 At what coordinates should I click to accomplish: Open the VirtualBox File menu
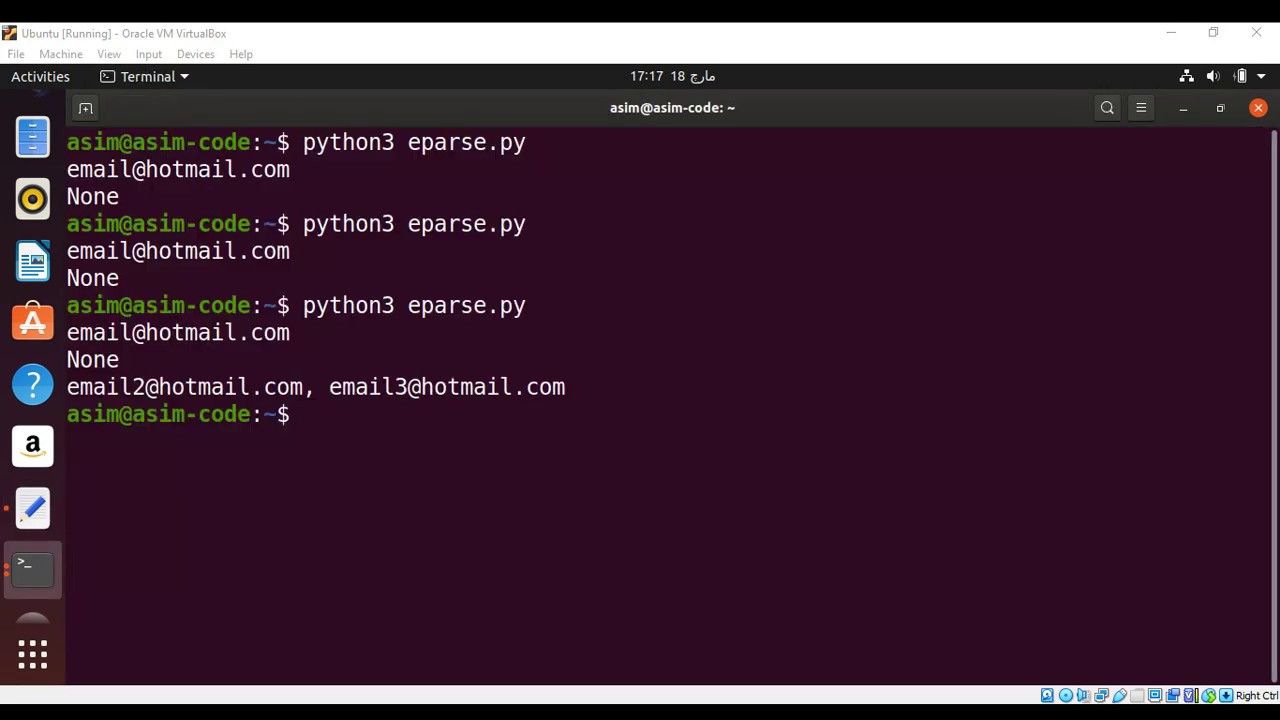pyautogui.click(x=16, y=54)
